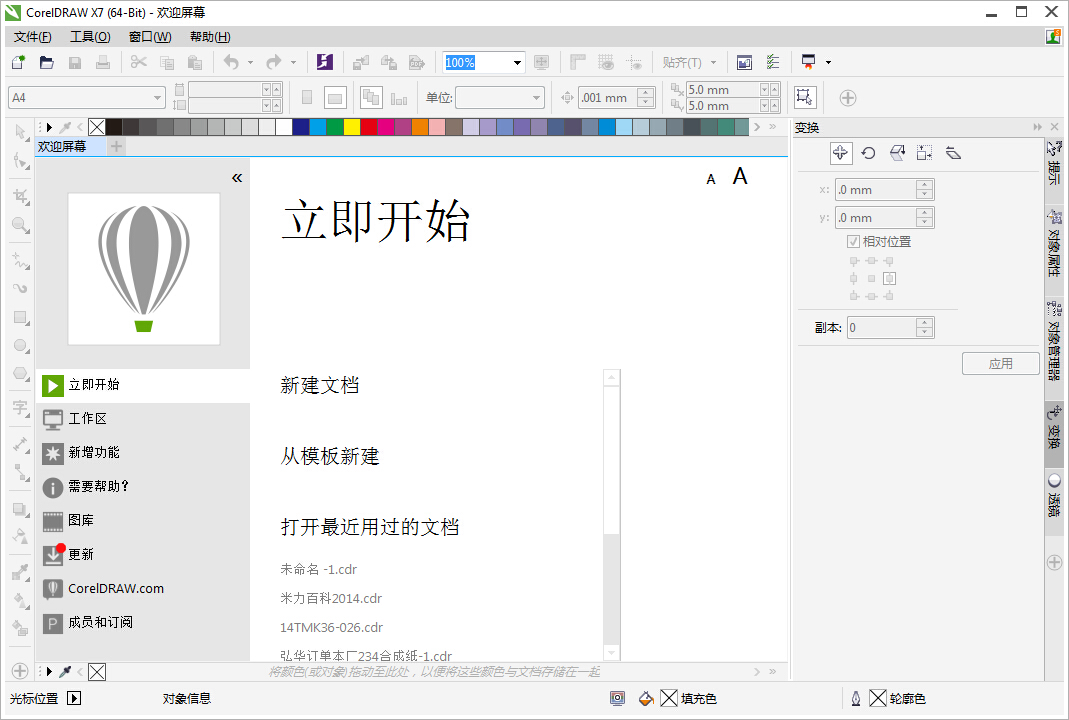
Task: Click the Print icon in the toolbar
Action: click(x=103, y=62)
